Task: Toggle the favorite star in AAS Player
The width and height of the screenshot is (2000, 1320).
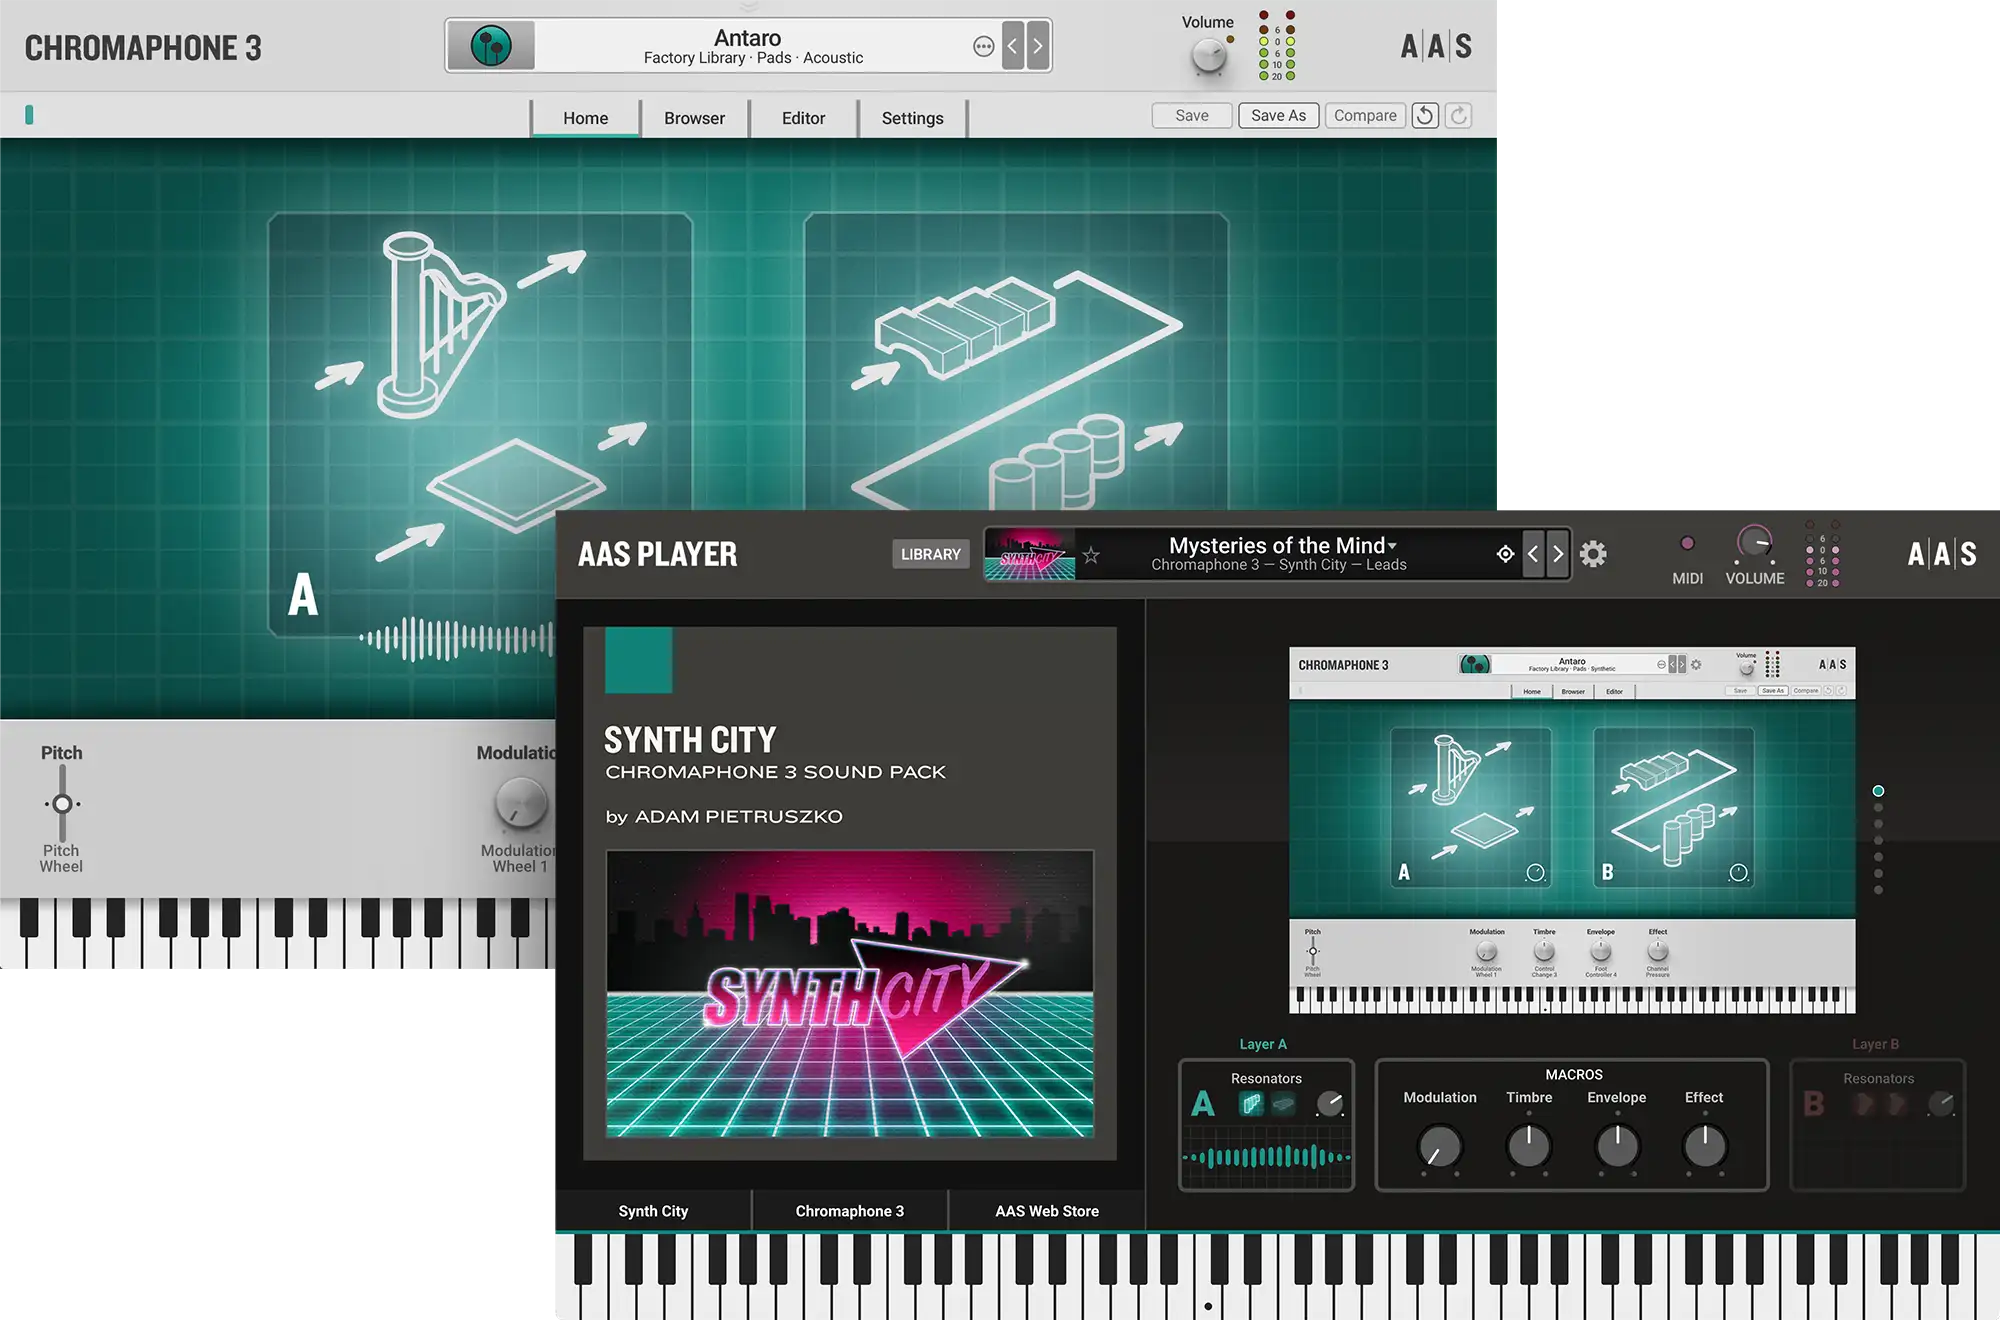Action: [x=1091, y=555]
